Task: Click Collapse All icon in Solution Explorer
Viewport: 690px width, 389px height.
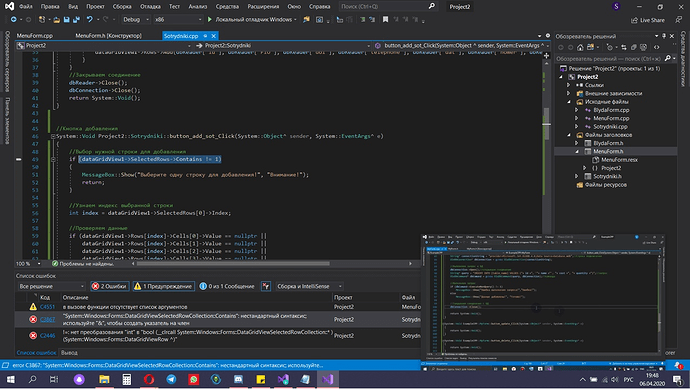Action: (634, 48)
